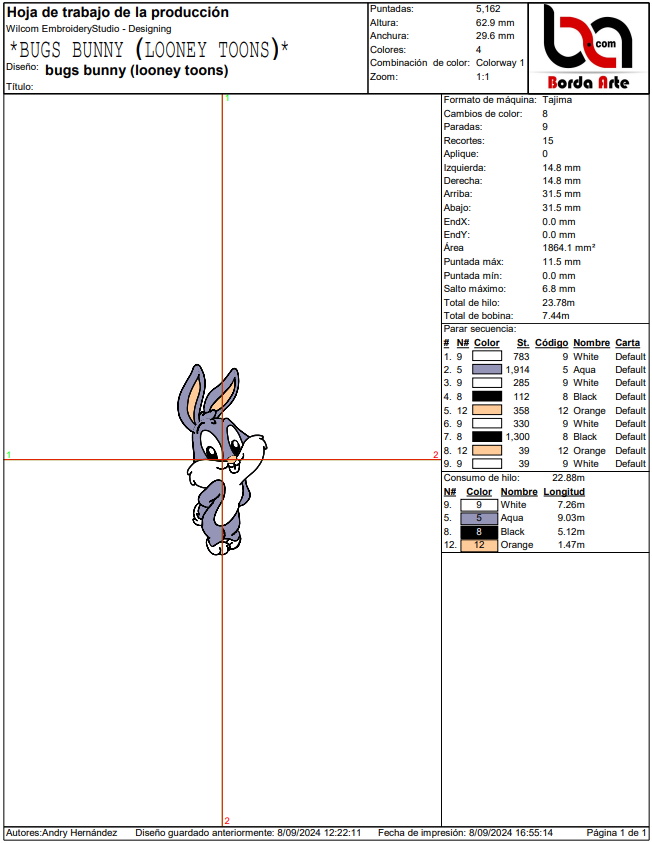Click 'Autores:Andry Hernández' in footer

tap(61, 833)
